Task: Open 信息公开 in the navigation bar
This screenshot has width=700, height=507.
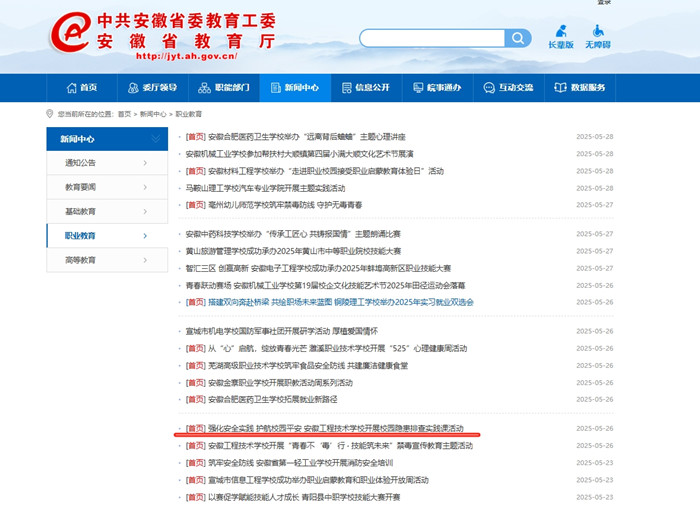Action: point(365,88)
